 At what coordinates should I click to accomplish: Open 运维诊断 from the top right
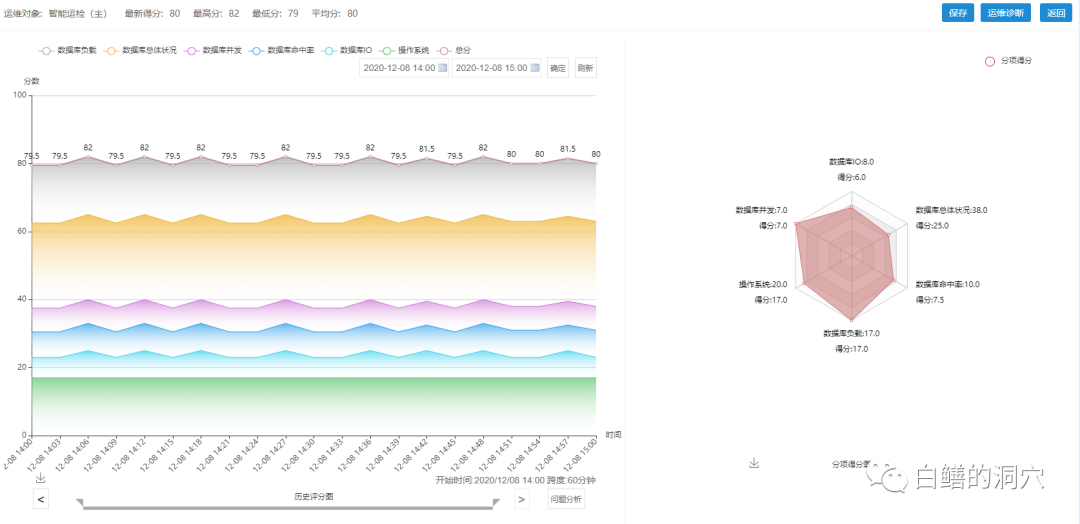(1007, 13)
